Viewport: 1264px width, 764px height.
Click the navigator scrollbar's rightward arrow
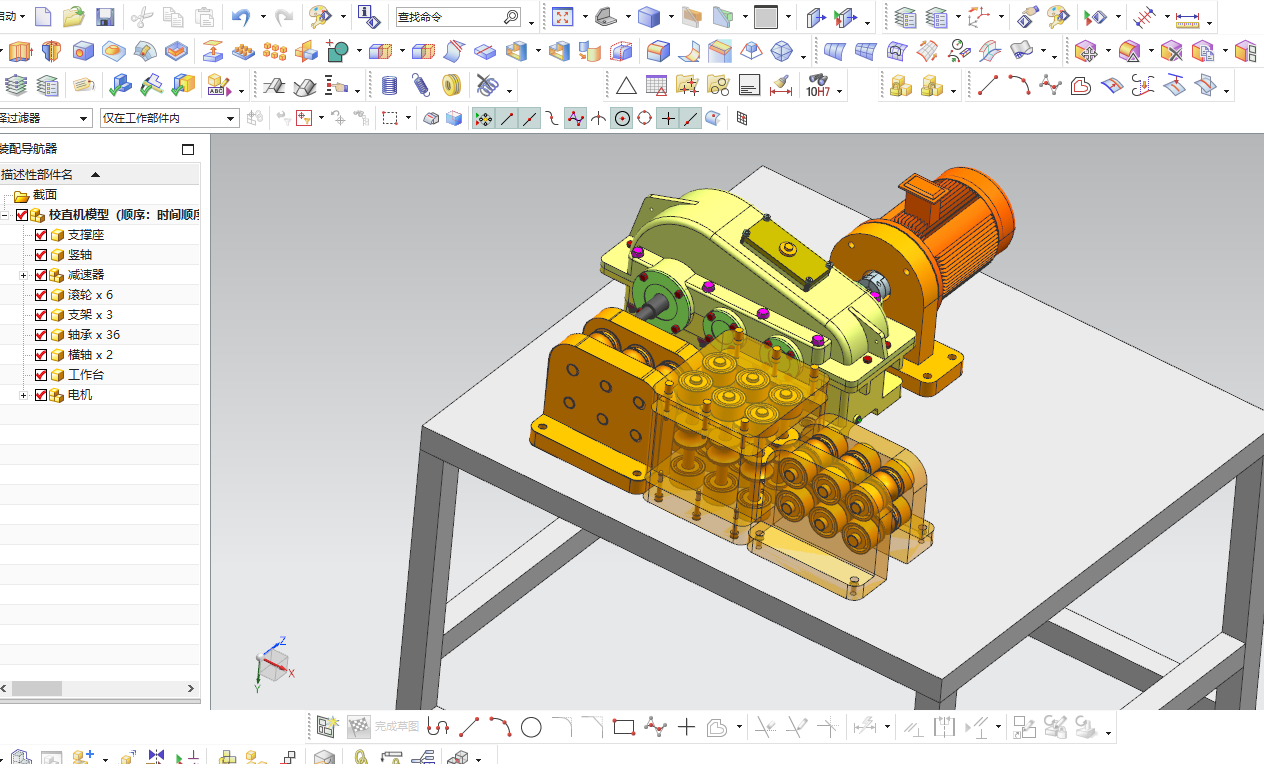coord(191,689)
